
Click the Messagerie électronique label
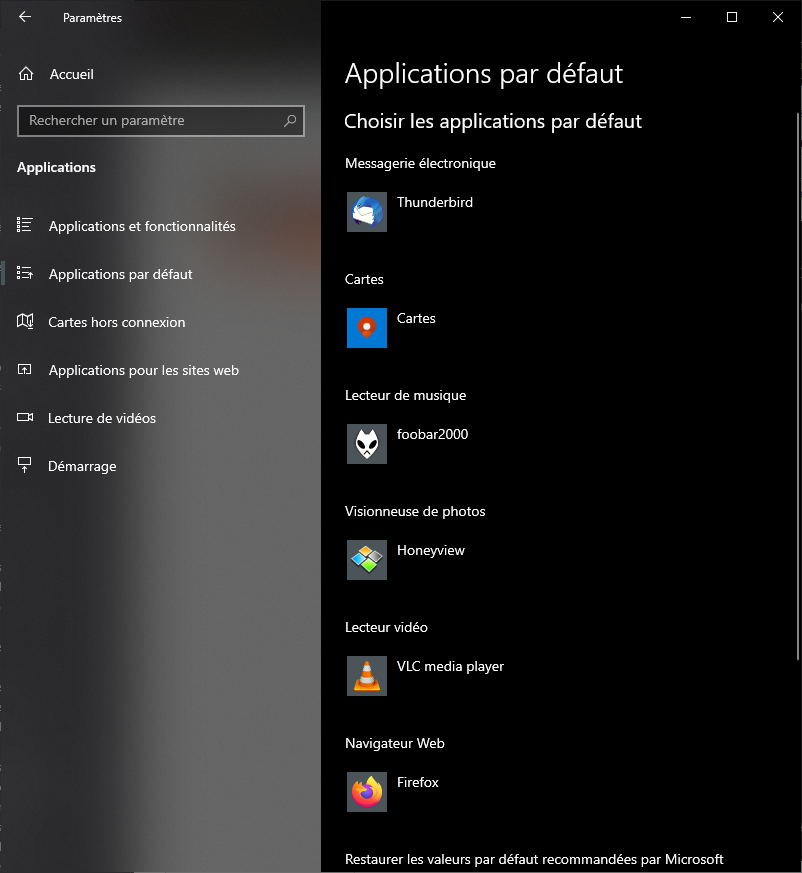420,163
